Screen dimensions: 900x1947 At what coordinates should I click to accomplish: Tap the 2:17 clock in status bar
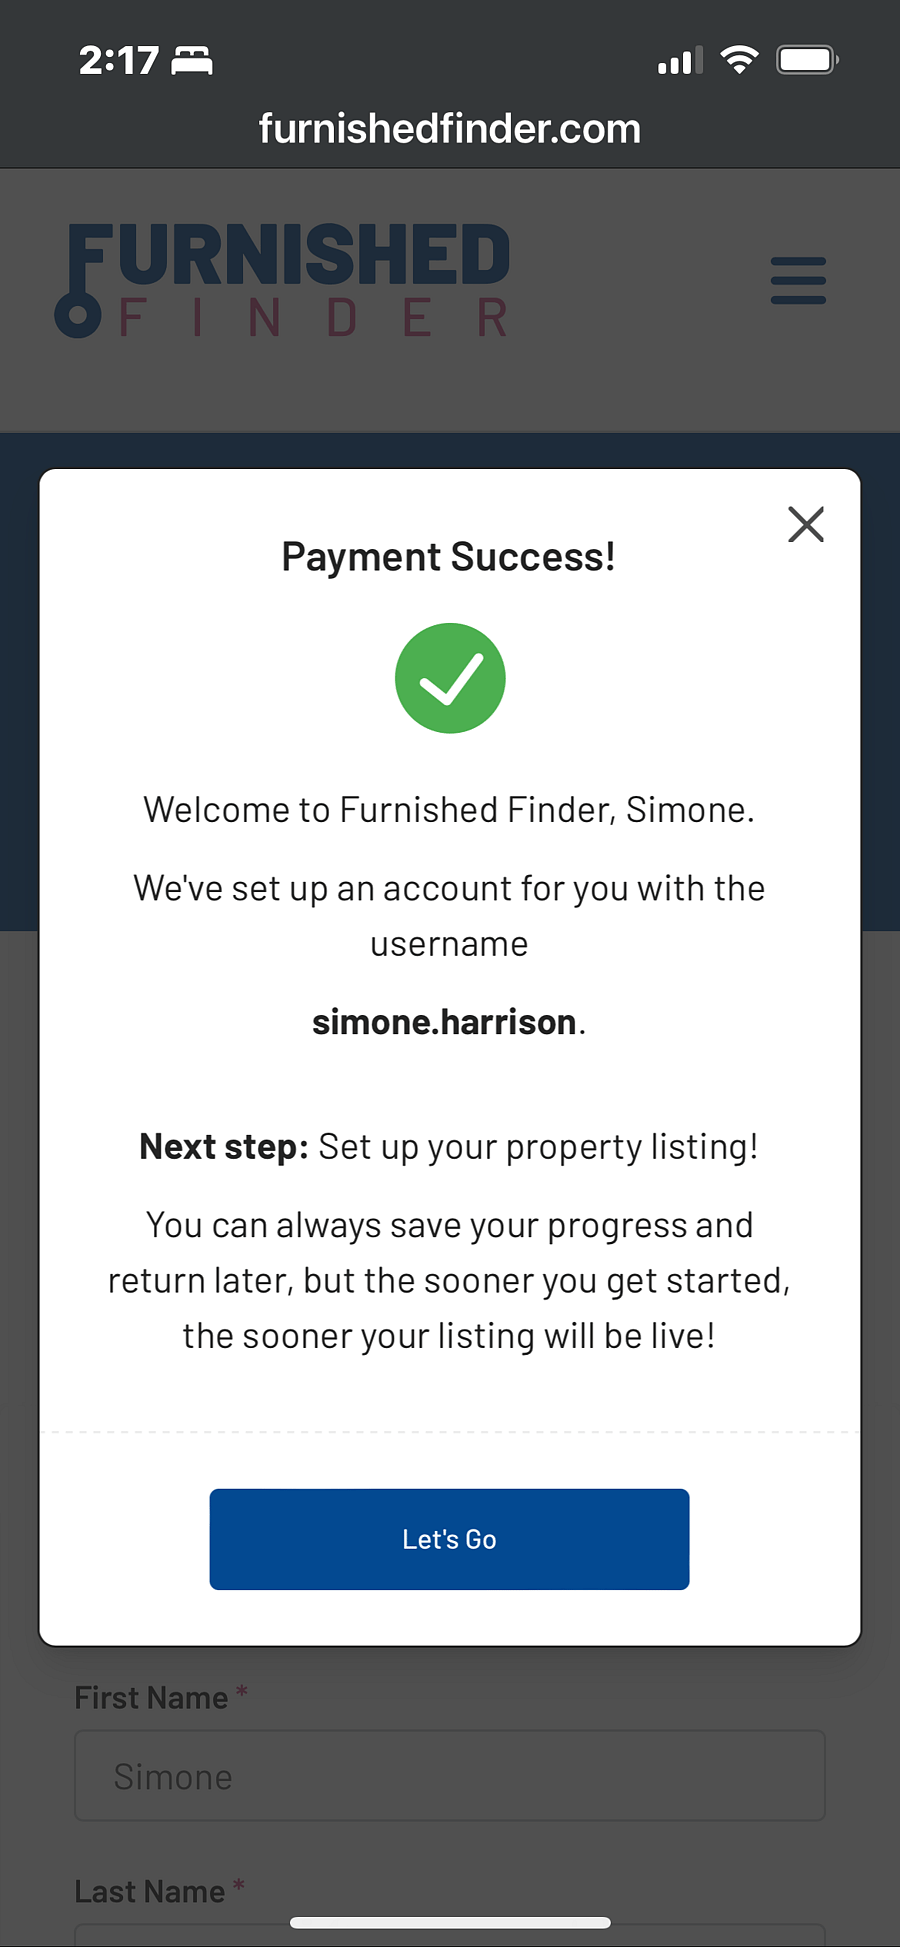[x=118, y=61]
